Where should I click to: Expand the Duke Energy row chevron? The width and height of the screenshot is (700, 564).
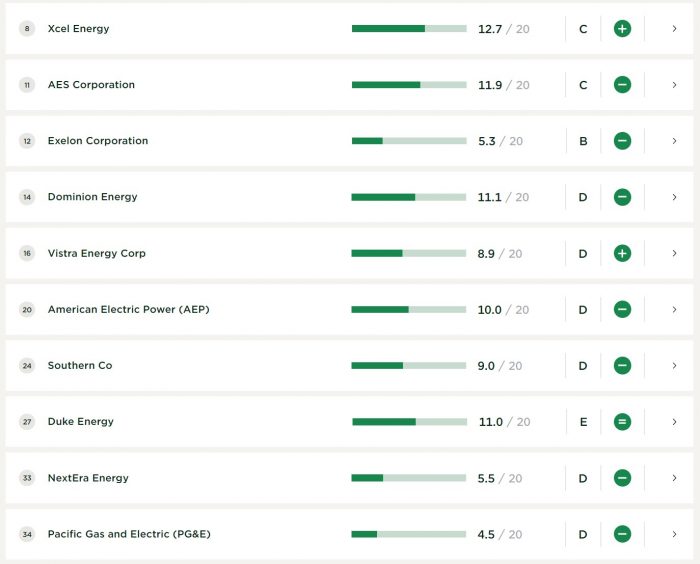click(675, 422)
